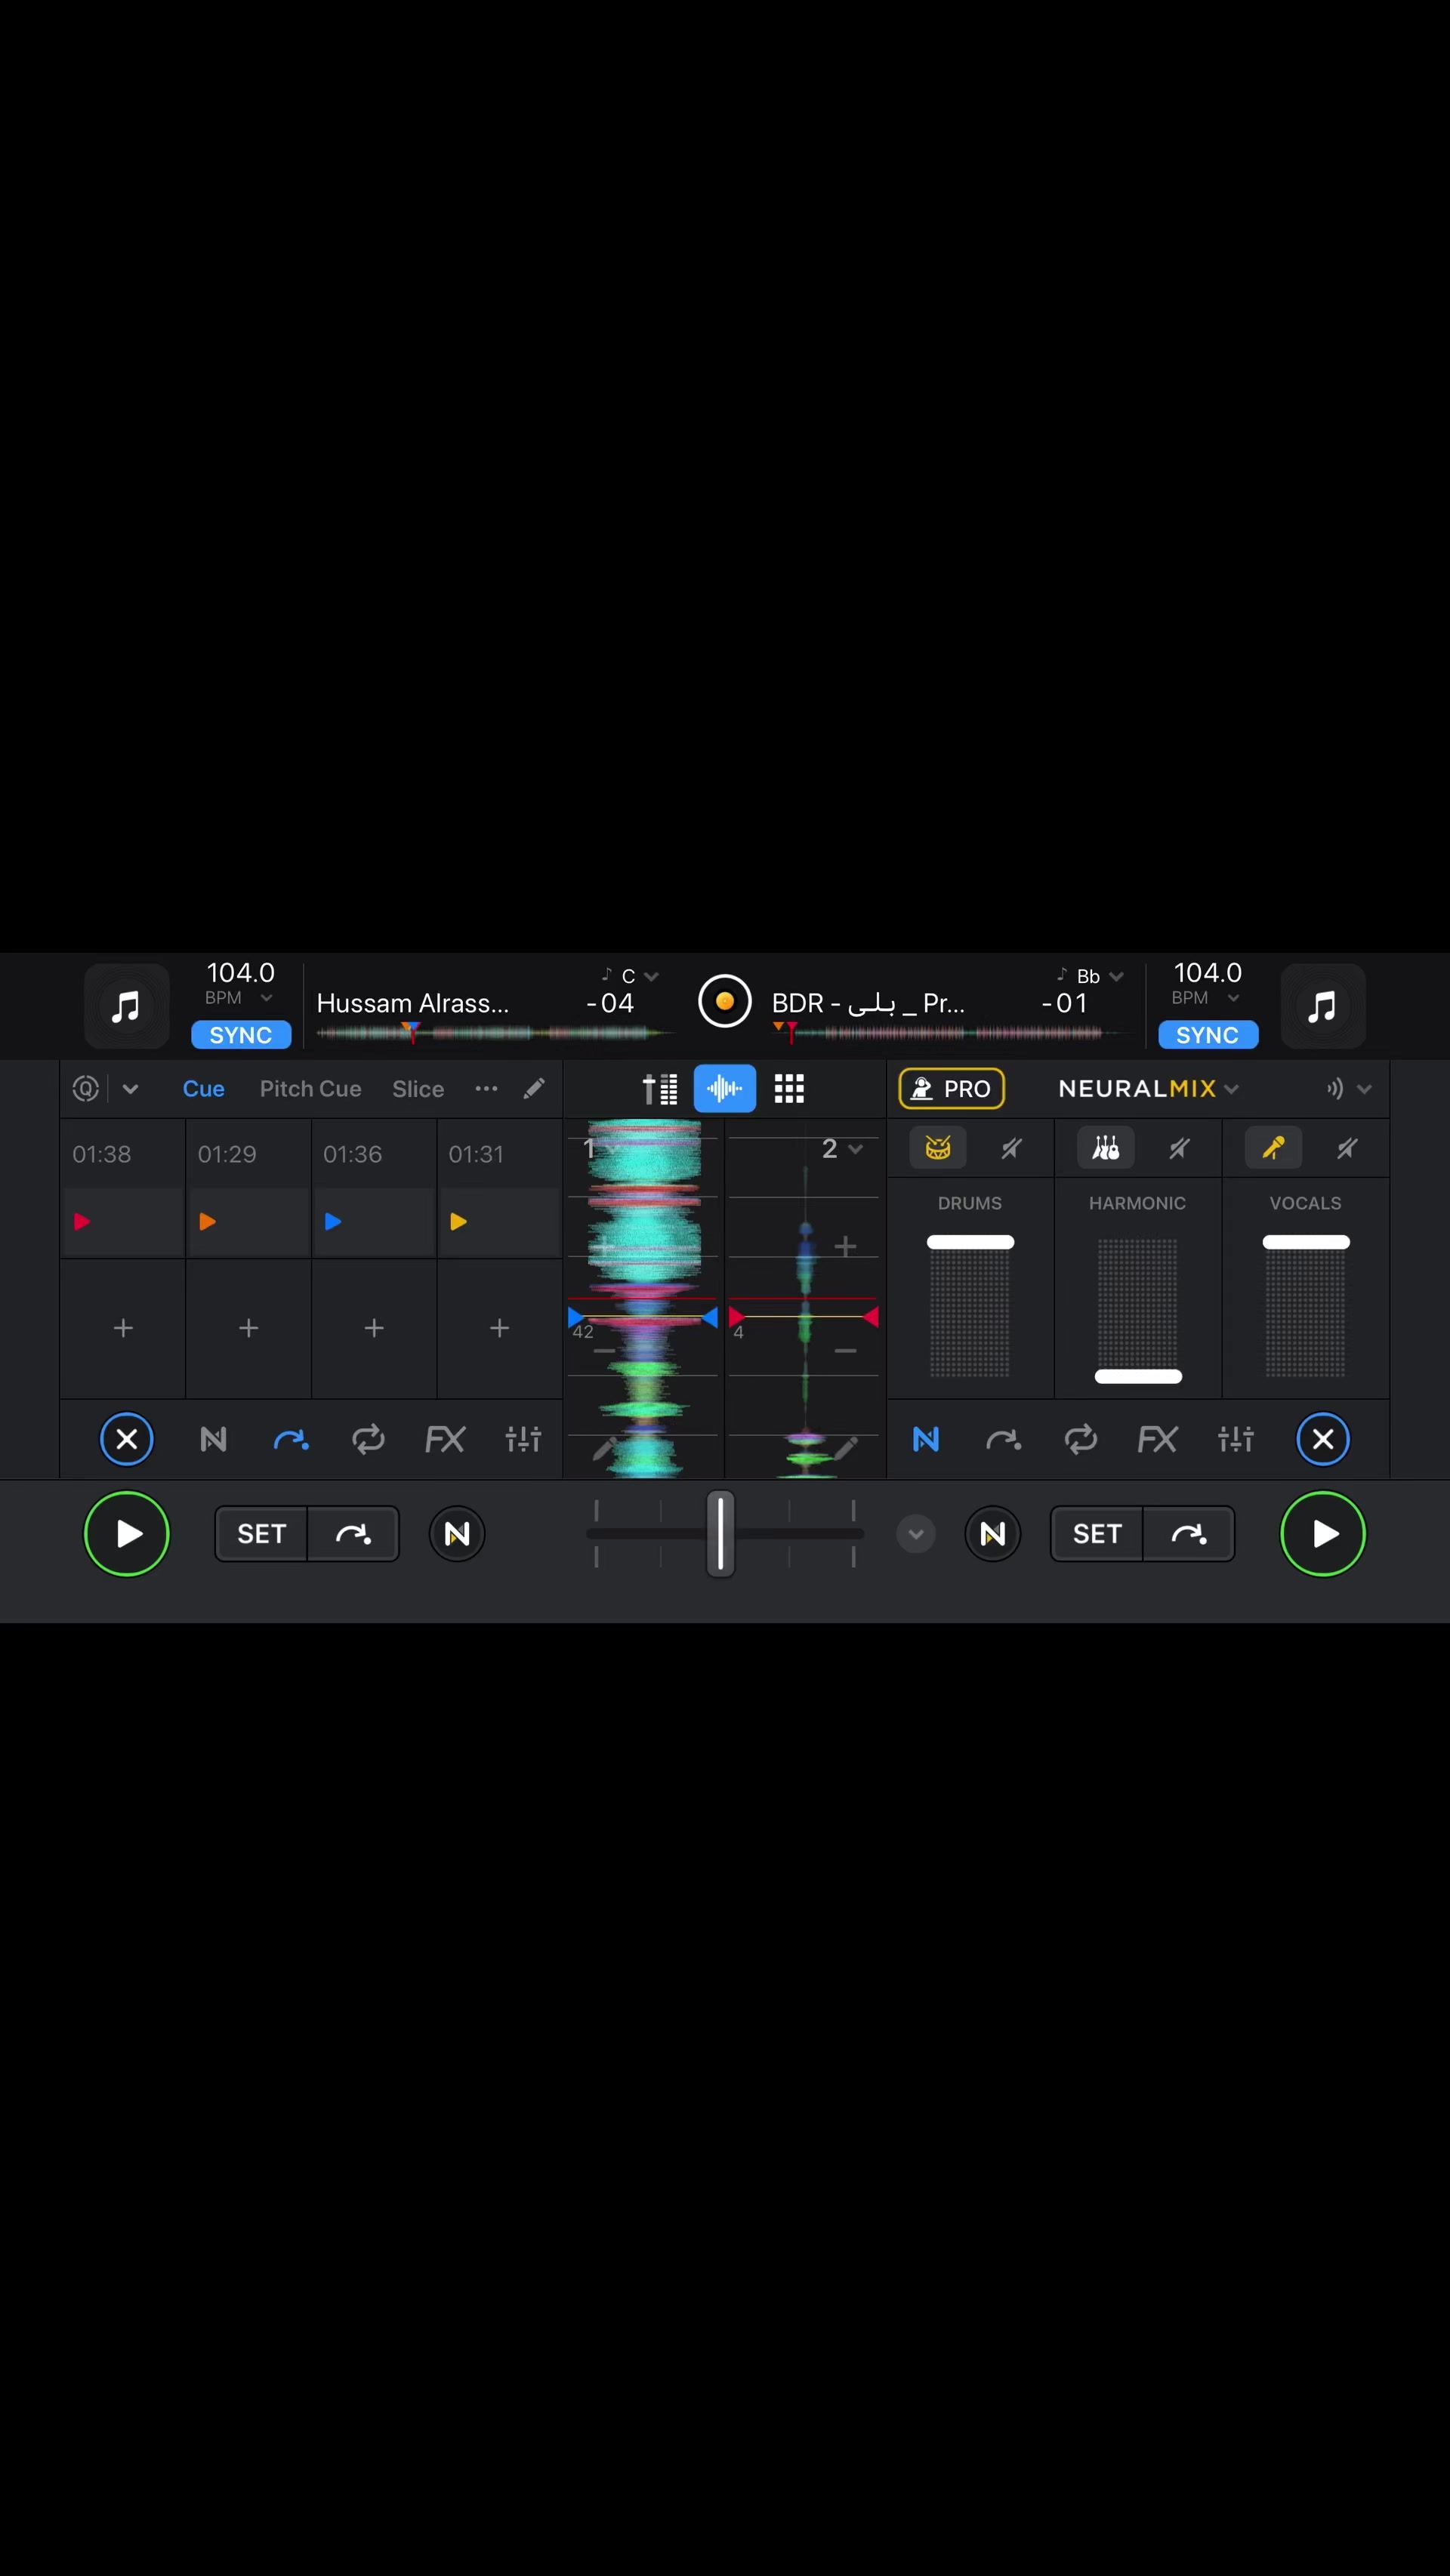Set cue on left deck with SET
The height and width of the screenshot is (2576, 1450).
click(261, 1533)
